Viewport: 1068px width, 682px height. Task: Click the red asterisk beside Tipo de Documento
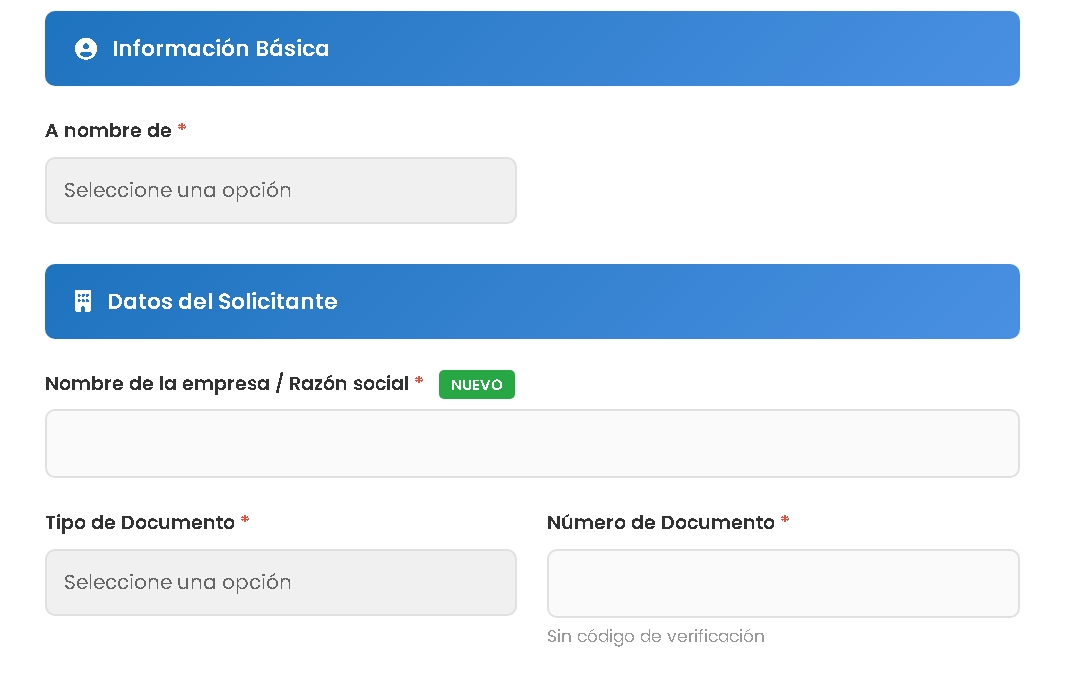click(245, 521)
